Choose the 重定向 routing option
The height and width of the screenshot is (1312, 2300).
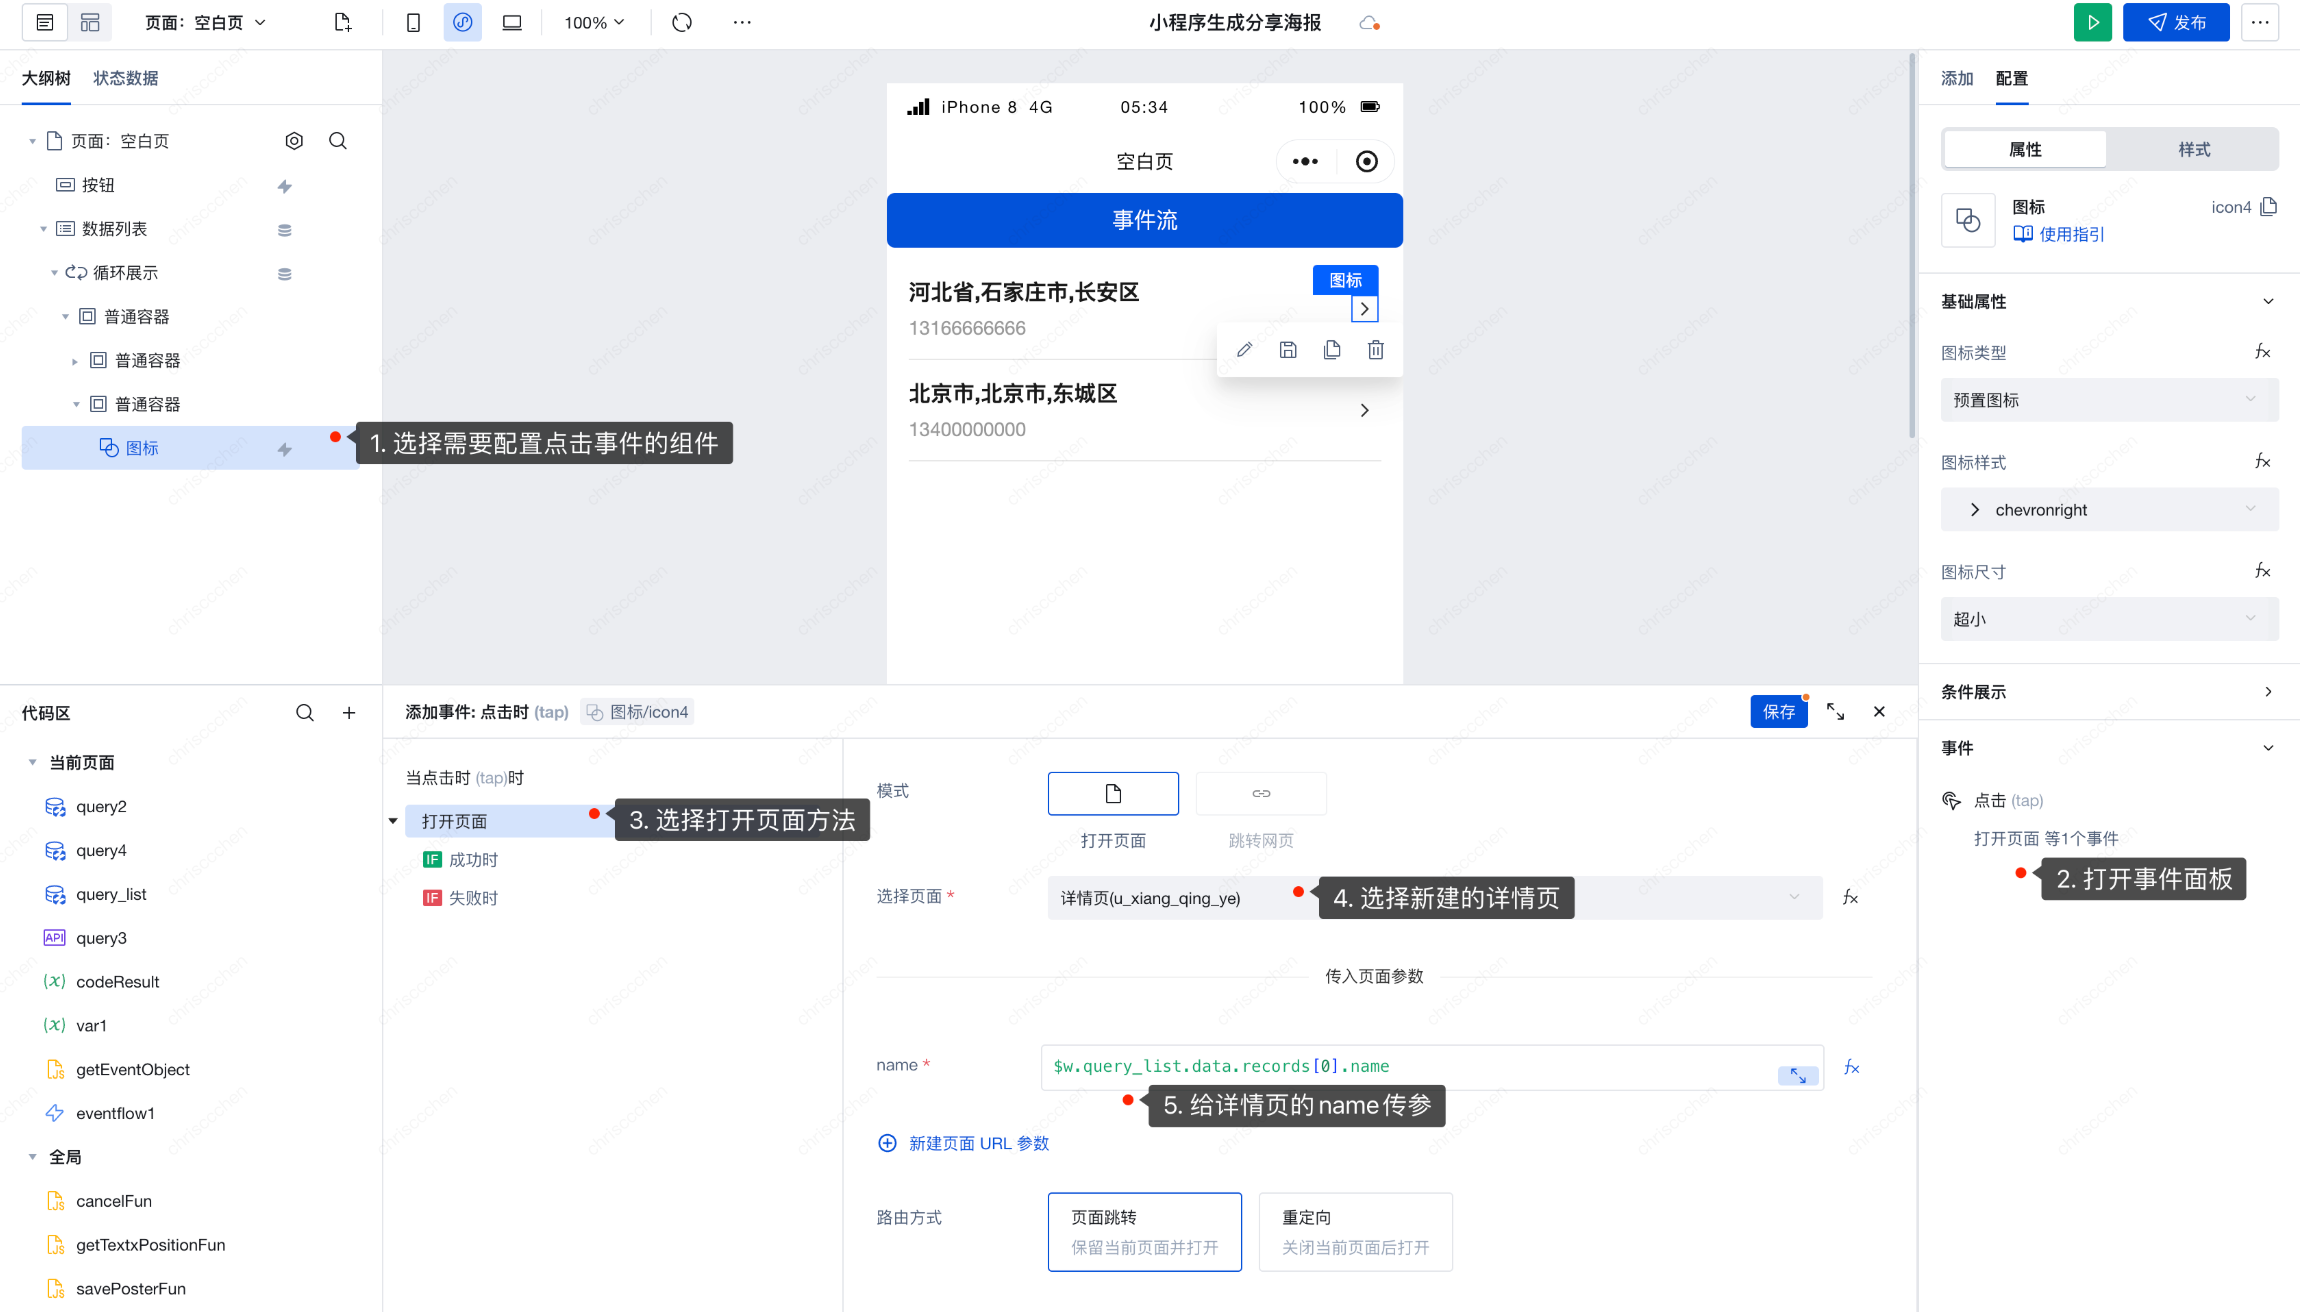point(1355,1231)
